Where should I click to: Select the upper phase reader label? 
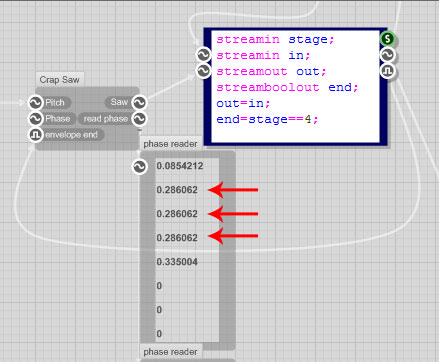(x=170, y=144)
